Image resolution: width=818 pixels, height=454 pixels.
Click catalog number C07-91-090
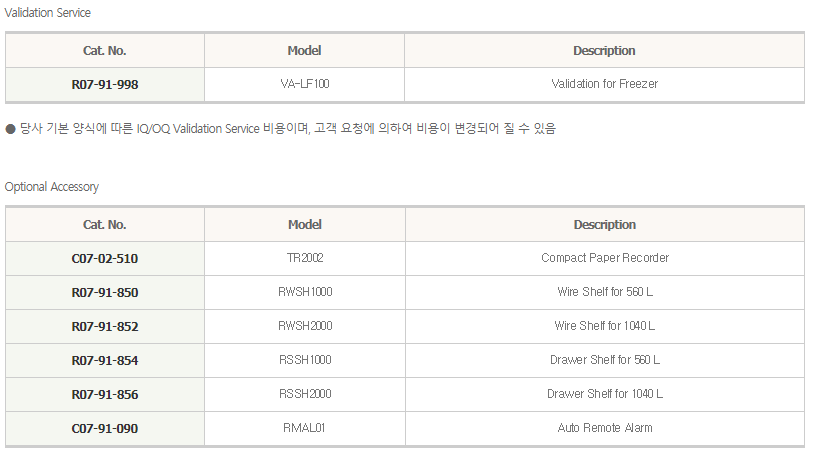coord(105,428)
